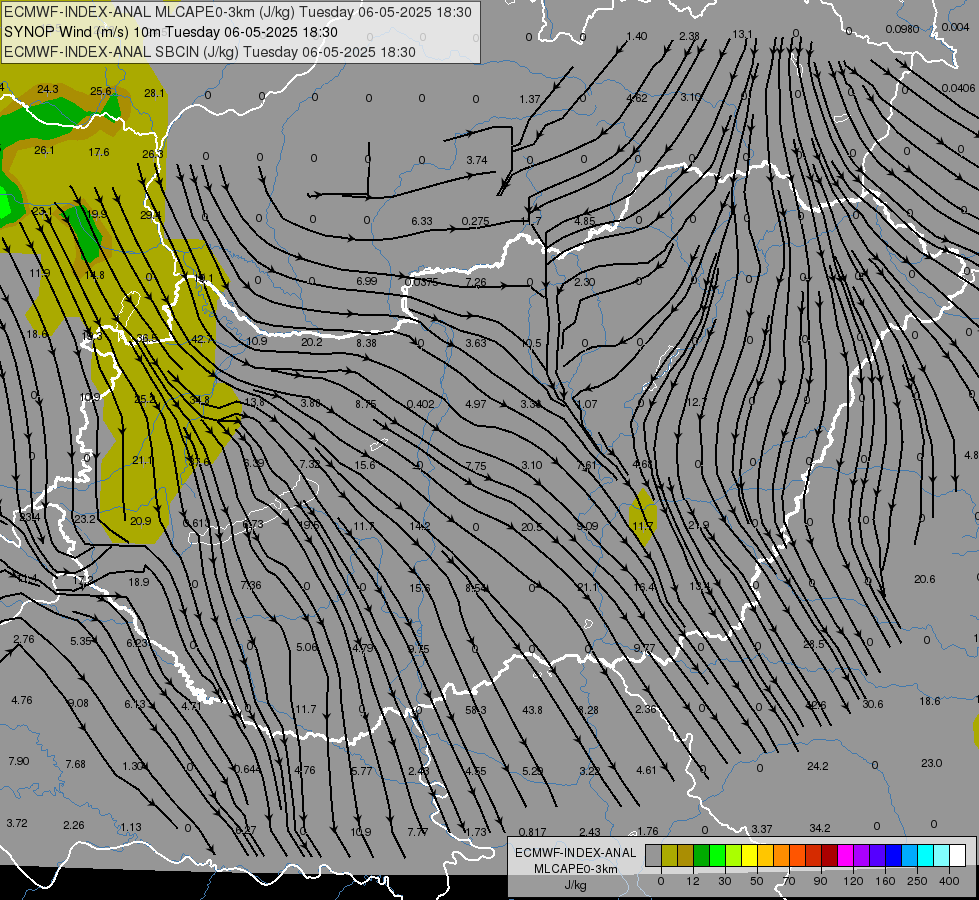
Task: Click the map value '3.72'
Action: [17, 823]
